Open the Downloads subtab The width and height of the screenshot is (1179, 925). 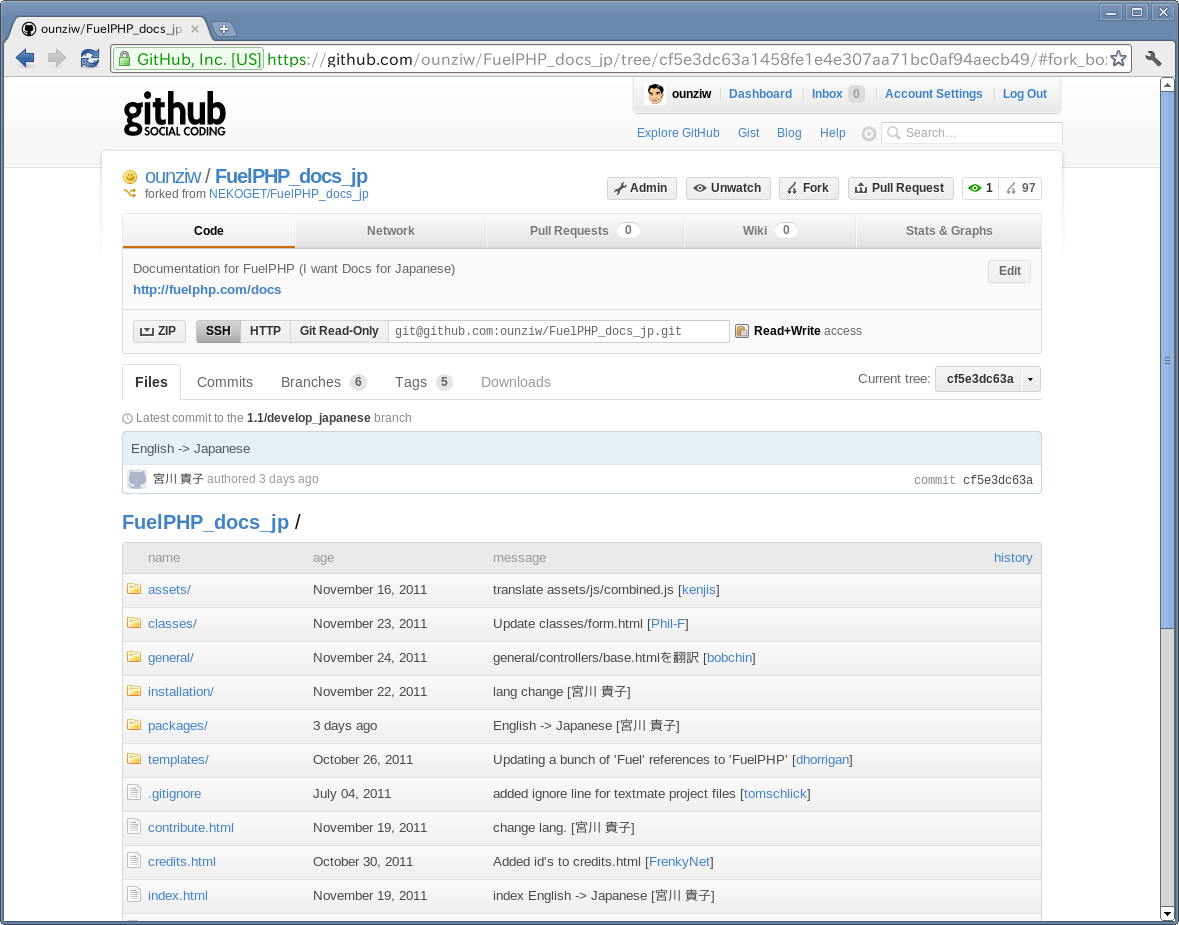click(516, 382)
